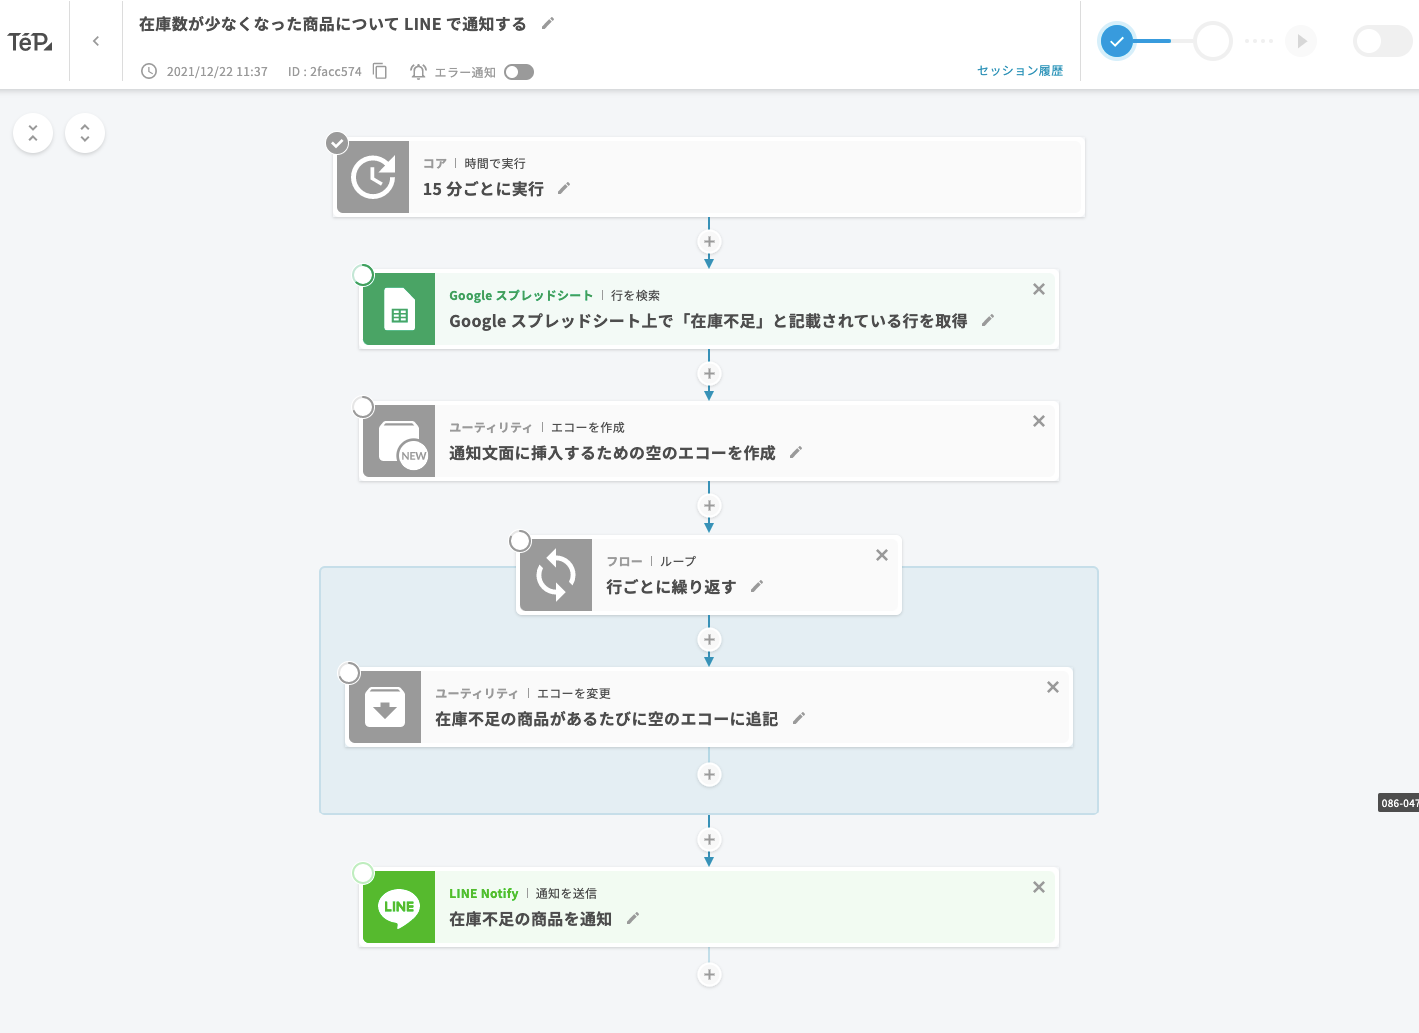This screenshot has width=1419, height=1033.
Task: Click the bell icon next to エラー通知
Action: (x=417, y=71)
